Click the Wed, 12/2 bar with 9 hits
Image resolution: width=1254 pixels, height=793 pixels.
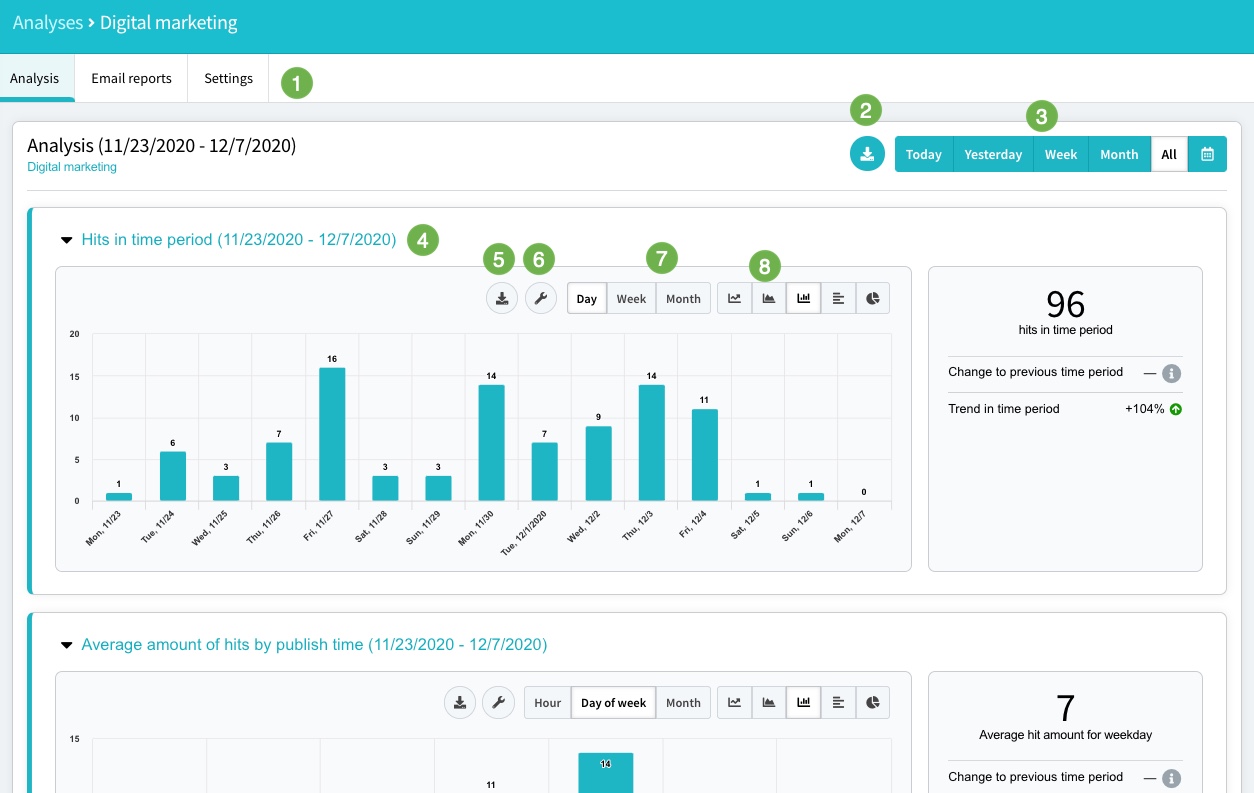[x=598, y=464]
